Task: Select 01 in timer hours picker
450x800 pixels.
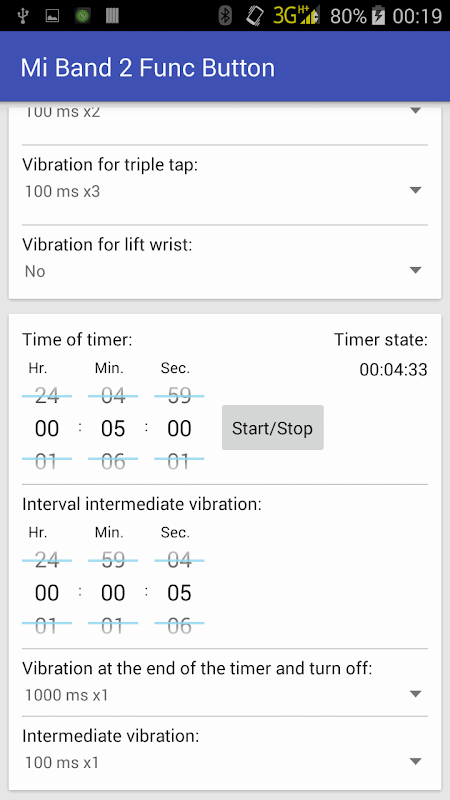Action: pos(46,462)
